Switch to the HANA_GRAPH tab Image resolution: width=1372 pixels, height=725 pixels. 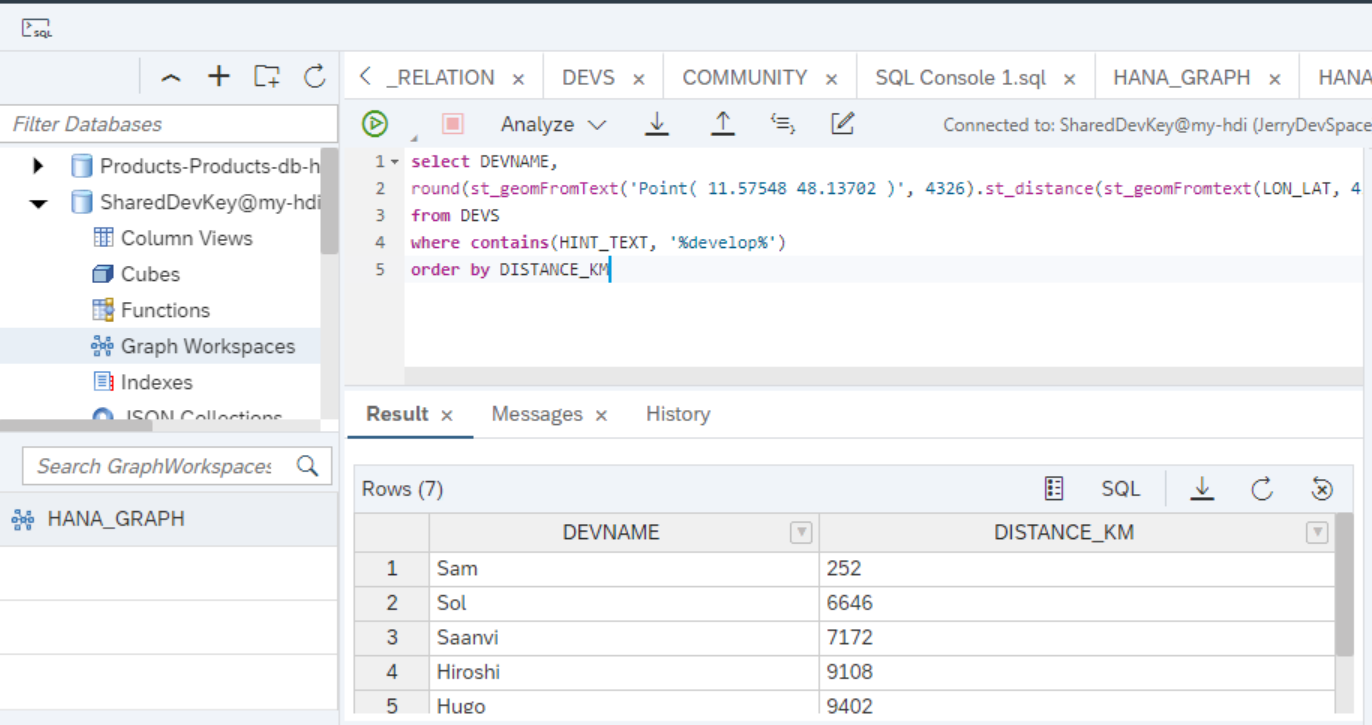pos(1181,78)
